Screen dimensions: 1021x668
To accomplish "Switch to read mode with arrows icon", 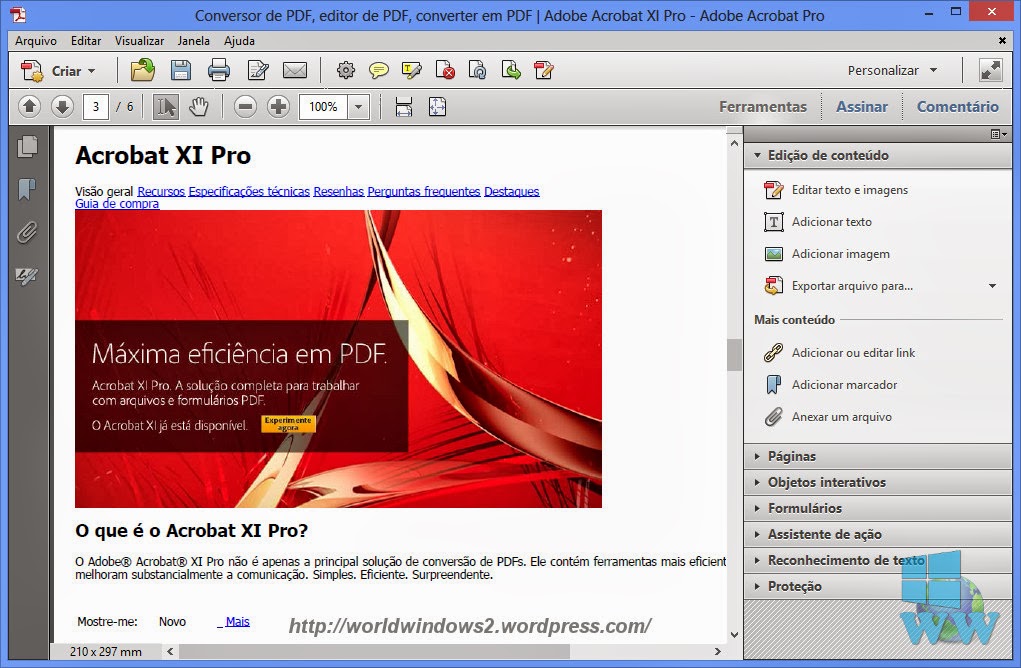I will [x=990, y=70].
